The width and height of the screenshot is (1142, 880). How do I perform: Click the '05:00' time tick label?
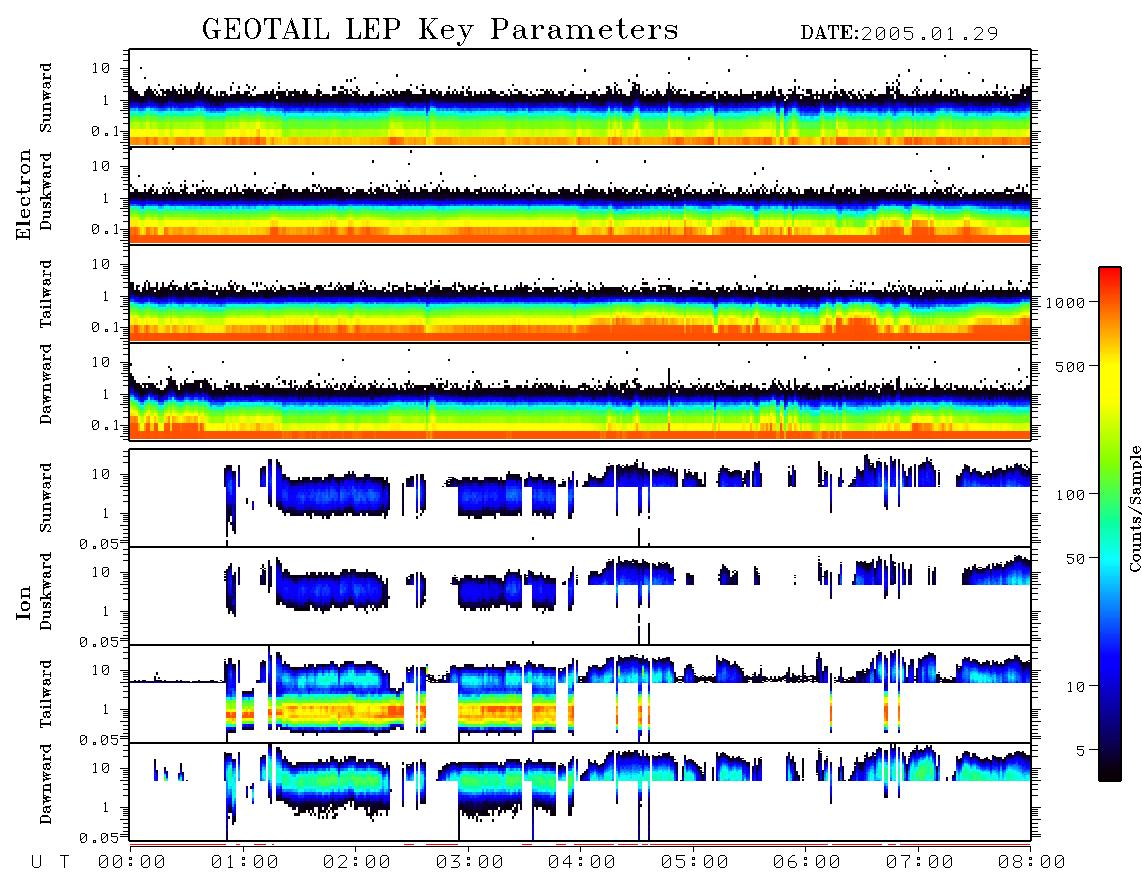click(695, 863)
